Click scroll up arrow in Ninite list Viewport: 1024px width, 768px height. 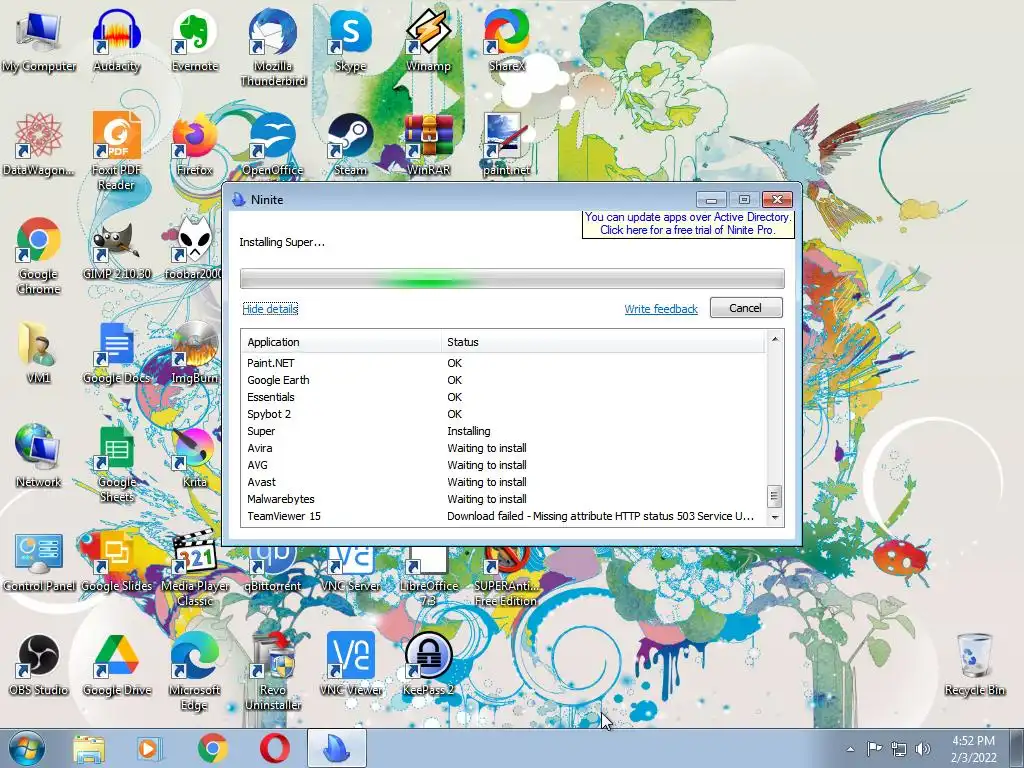click(775, 339)
